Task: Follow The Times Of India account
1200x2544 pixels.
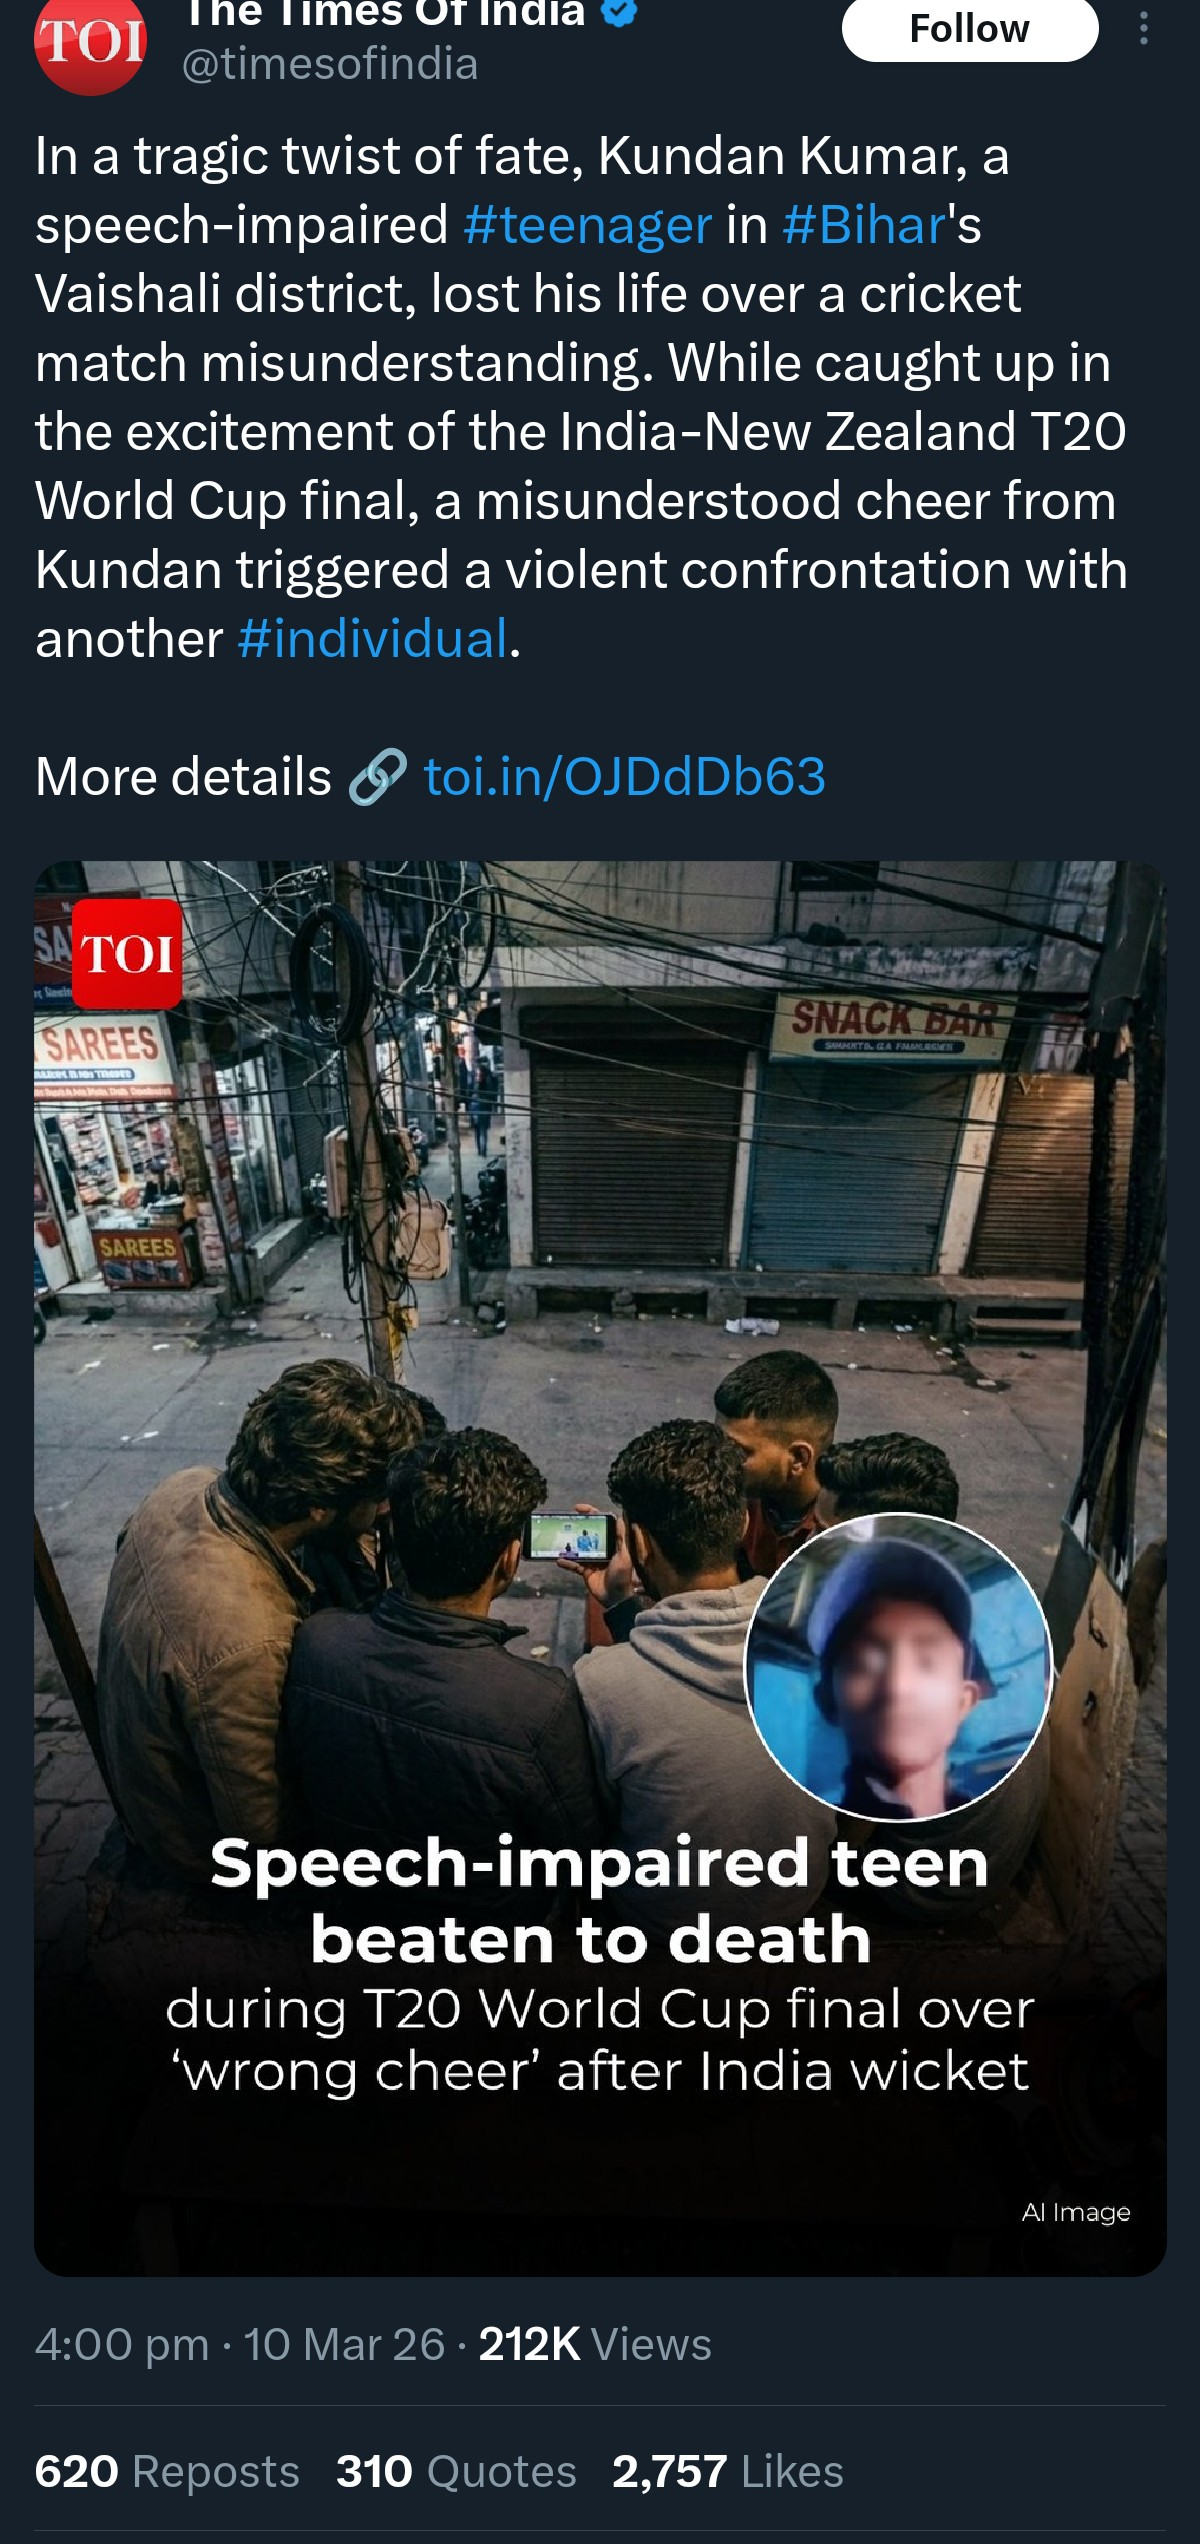Action: (970, 29)
